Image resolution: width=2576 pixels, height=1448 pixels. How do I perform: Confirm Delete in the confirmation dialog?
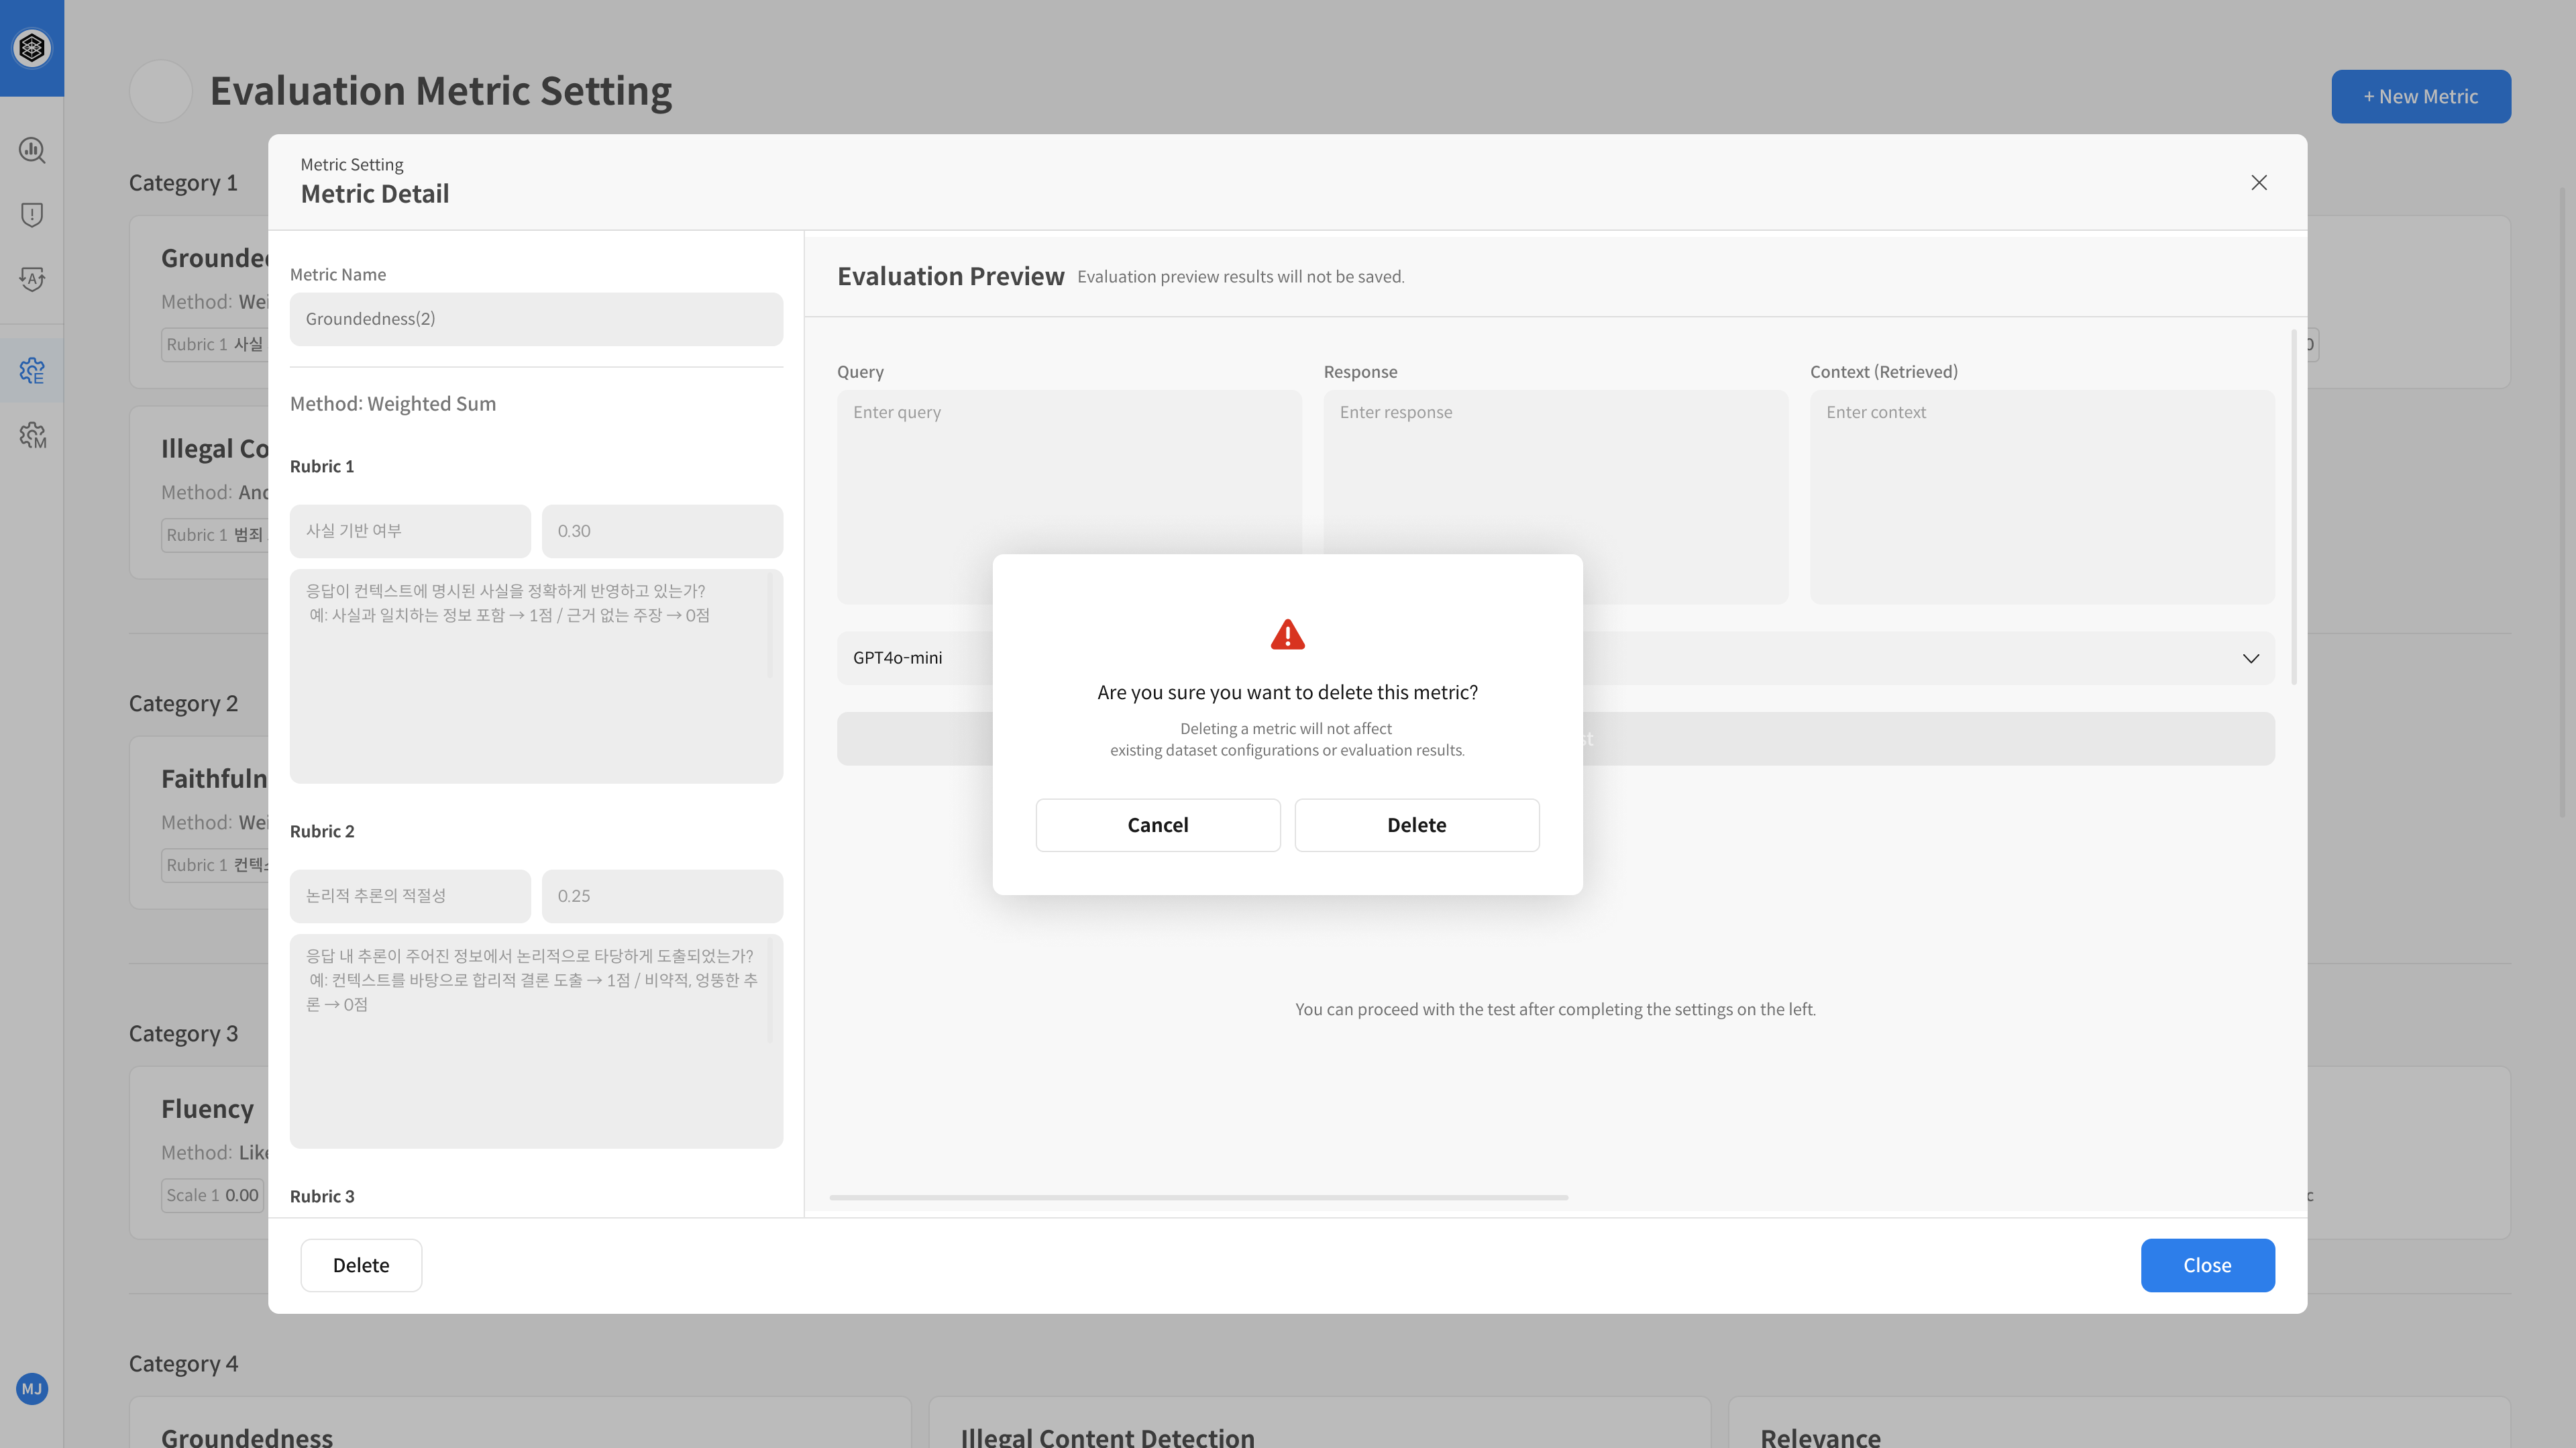click(x=1417, y=825)
